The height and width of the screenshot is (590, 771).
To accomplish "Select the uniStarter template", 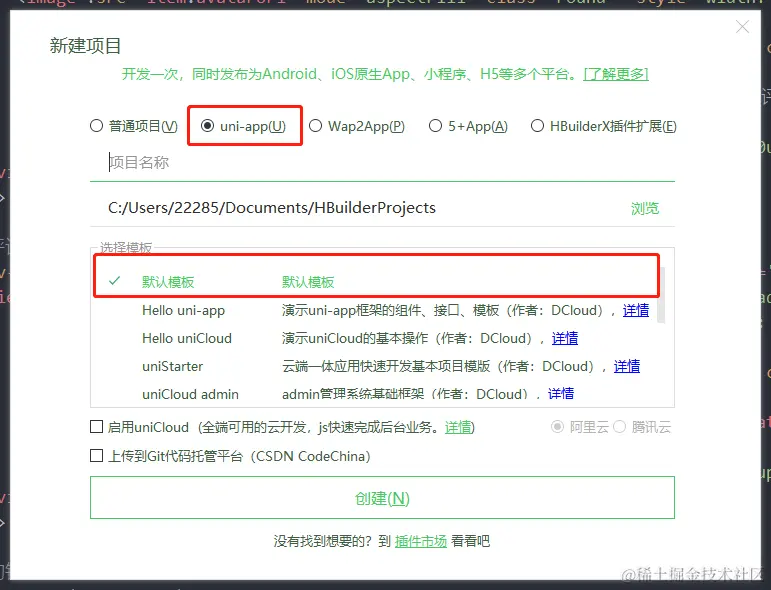I will click(x=173, y=367).
